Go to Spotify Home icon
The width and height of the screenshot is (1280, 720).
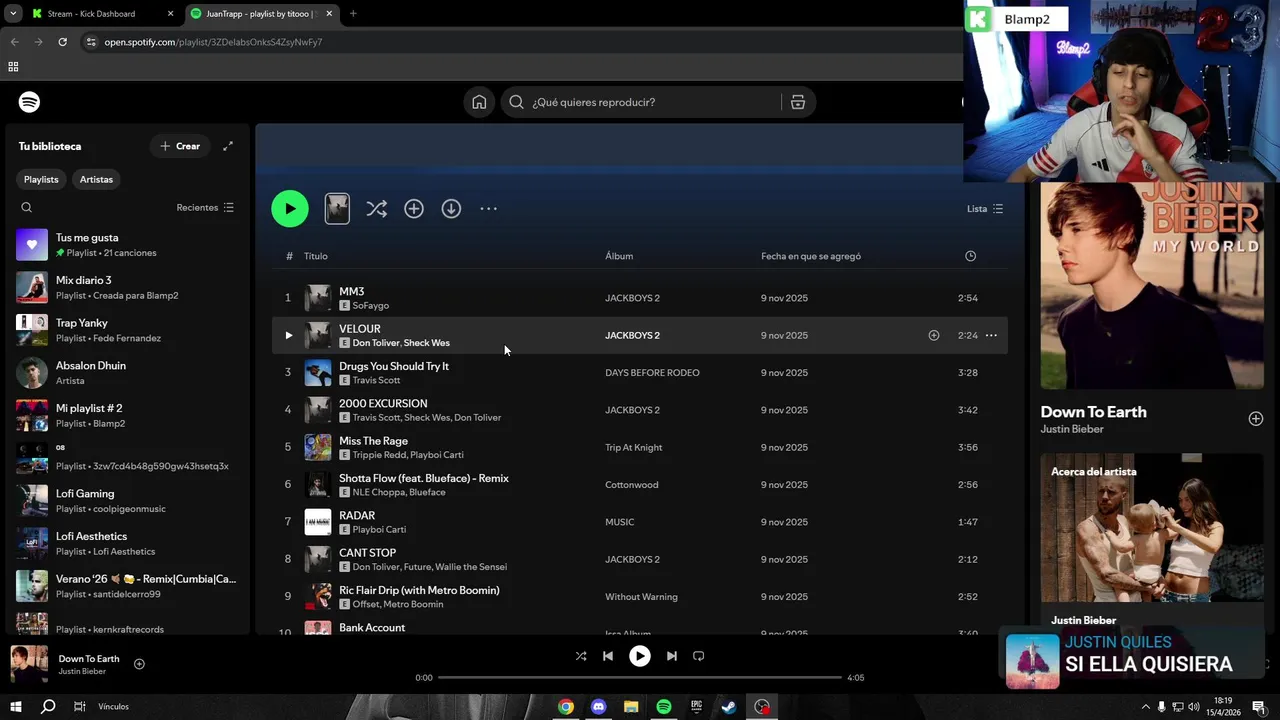479,102
